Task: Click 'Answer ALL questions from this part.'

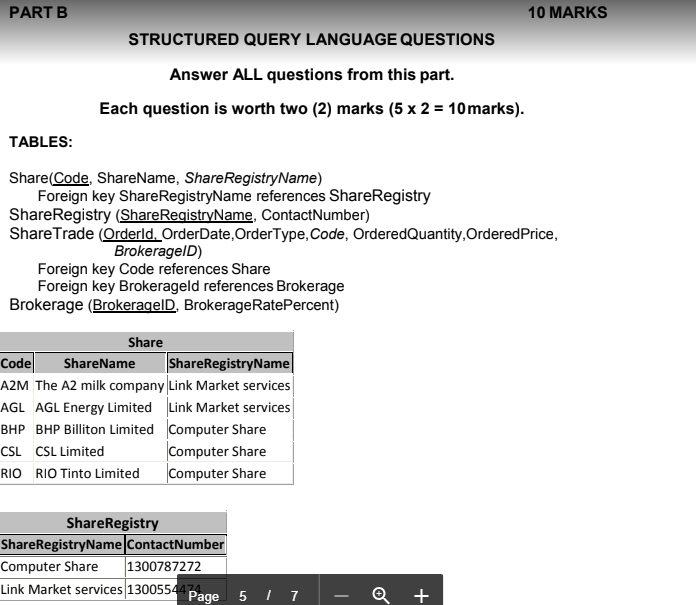Action: click(312, 75)
